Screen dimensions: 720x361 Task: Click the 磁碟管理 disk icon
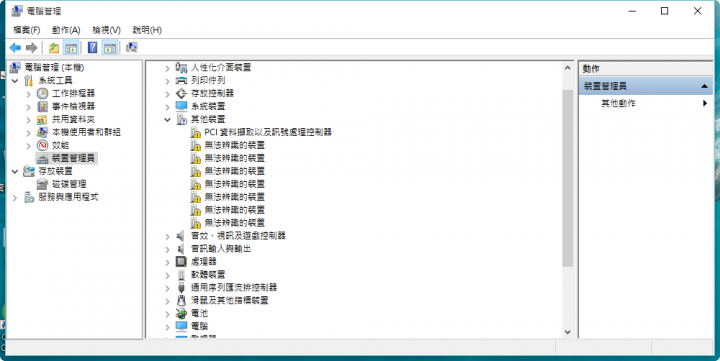[42, 184]
